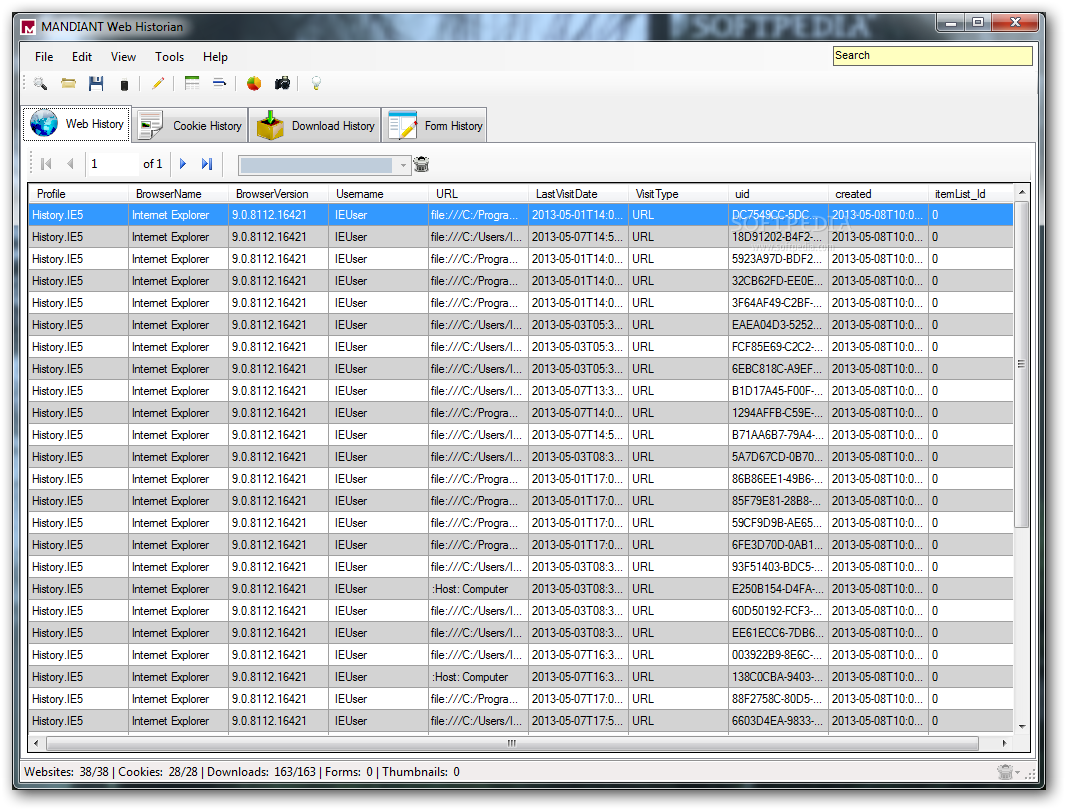Open the Edit menu

coord(82,57)
